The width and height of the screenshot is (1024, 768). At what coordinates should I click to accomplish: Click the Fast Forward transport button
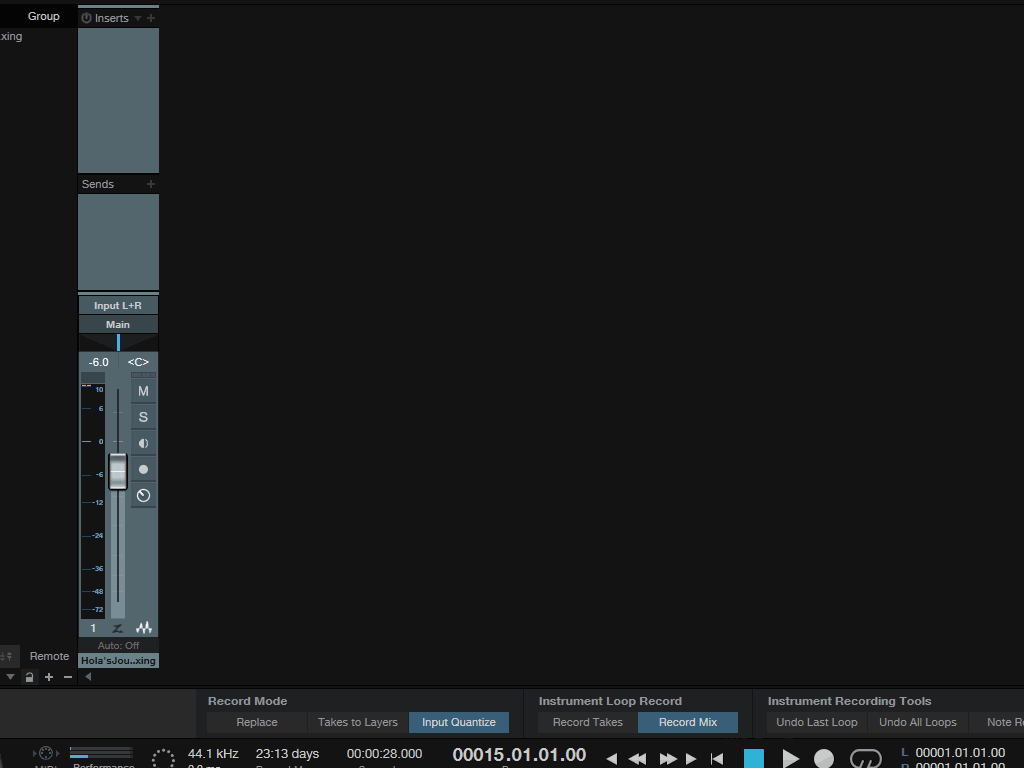point(668,759)
